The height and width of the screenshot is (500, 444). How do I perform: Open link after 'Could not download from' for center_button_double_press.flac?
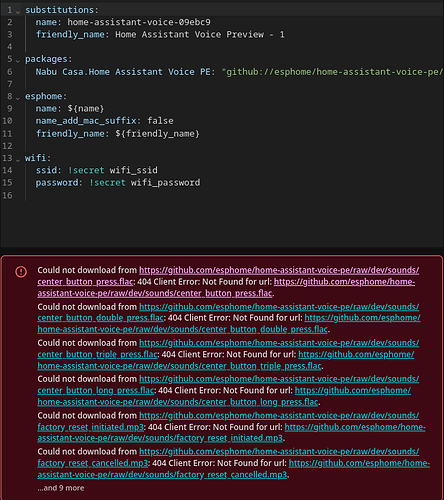[228, 312]
